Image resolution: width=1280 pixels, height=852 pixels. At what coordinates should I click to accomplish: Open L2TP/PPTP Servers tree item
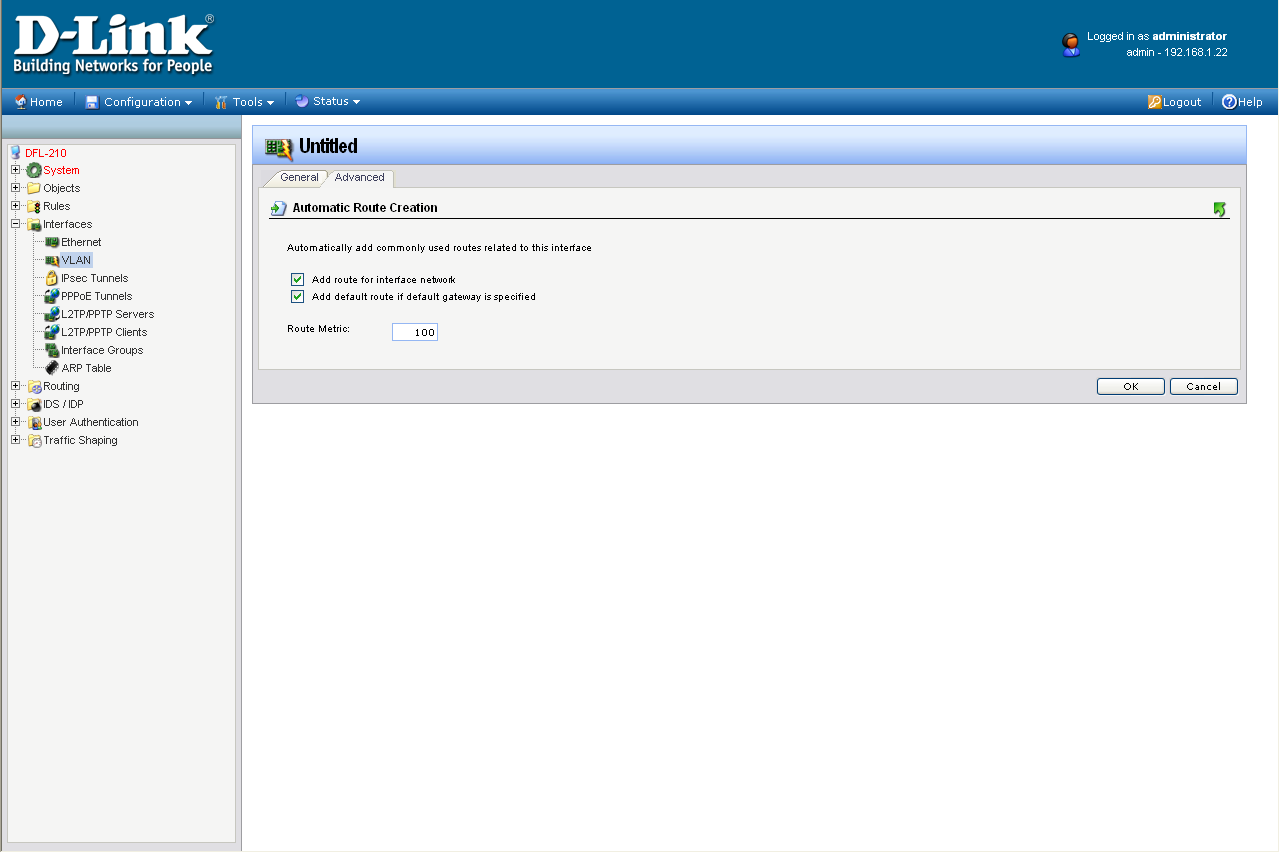click(108, 314)
